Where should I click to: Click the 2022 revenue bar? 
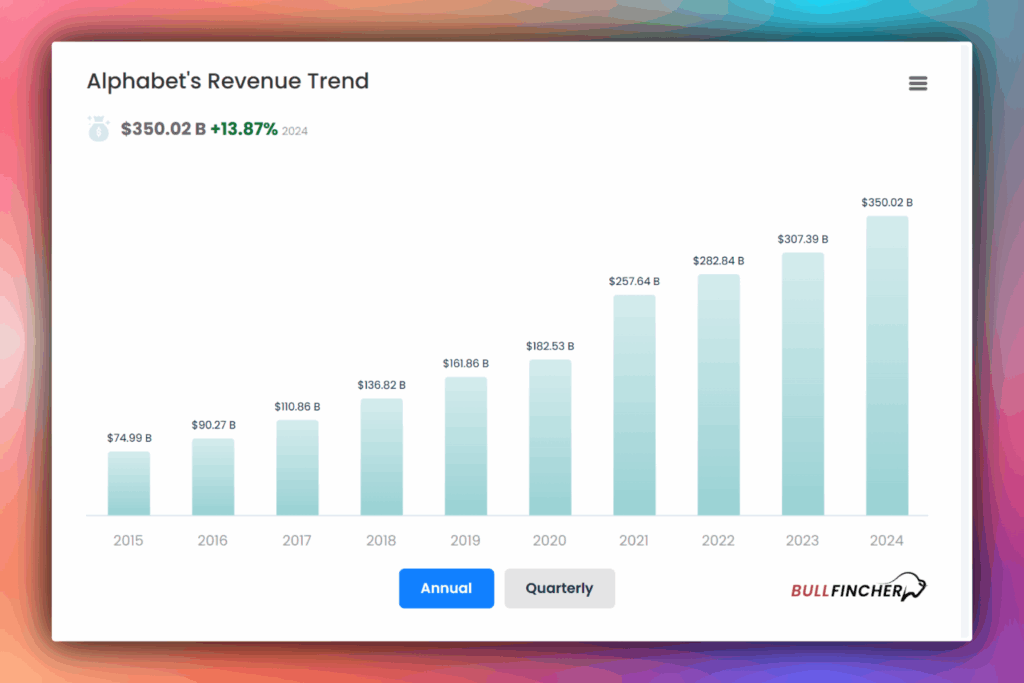(x=717, y=395)
